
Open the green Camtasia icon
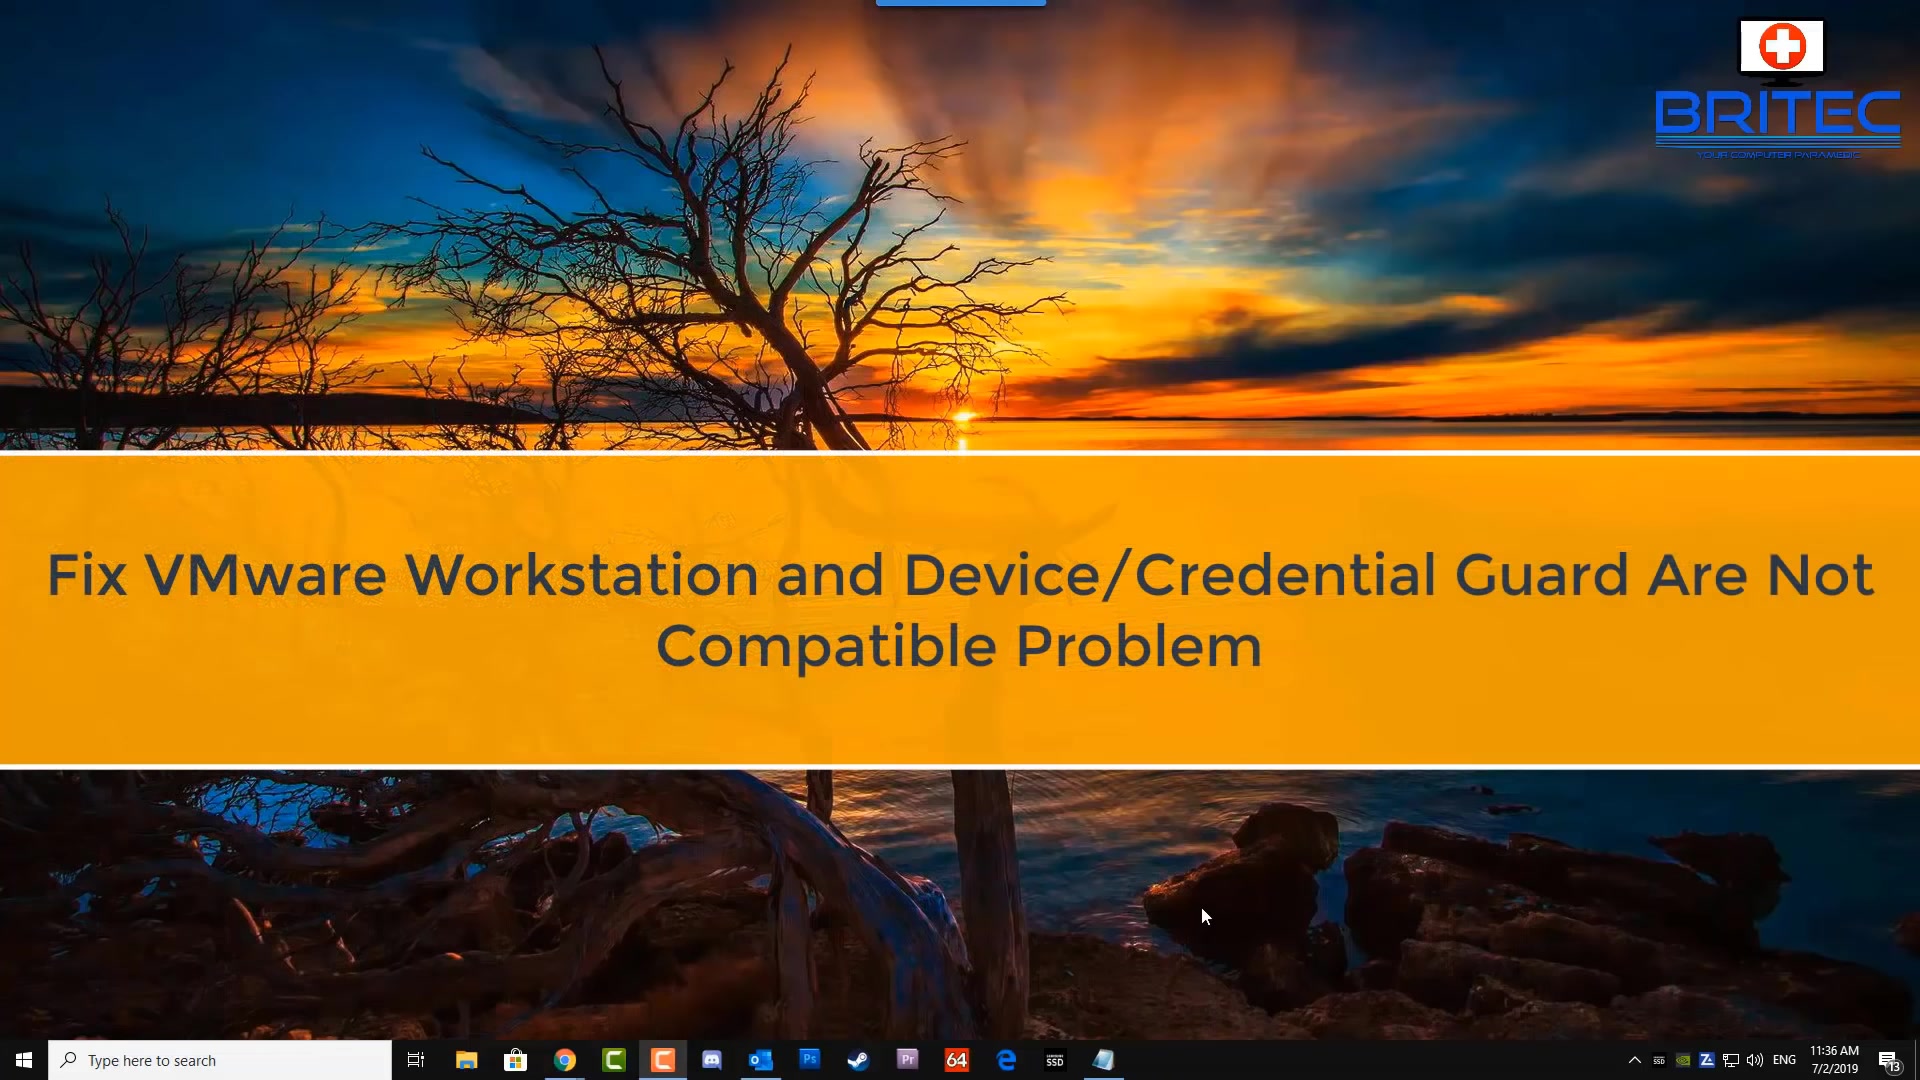[x=614, y=1060]
